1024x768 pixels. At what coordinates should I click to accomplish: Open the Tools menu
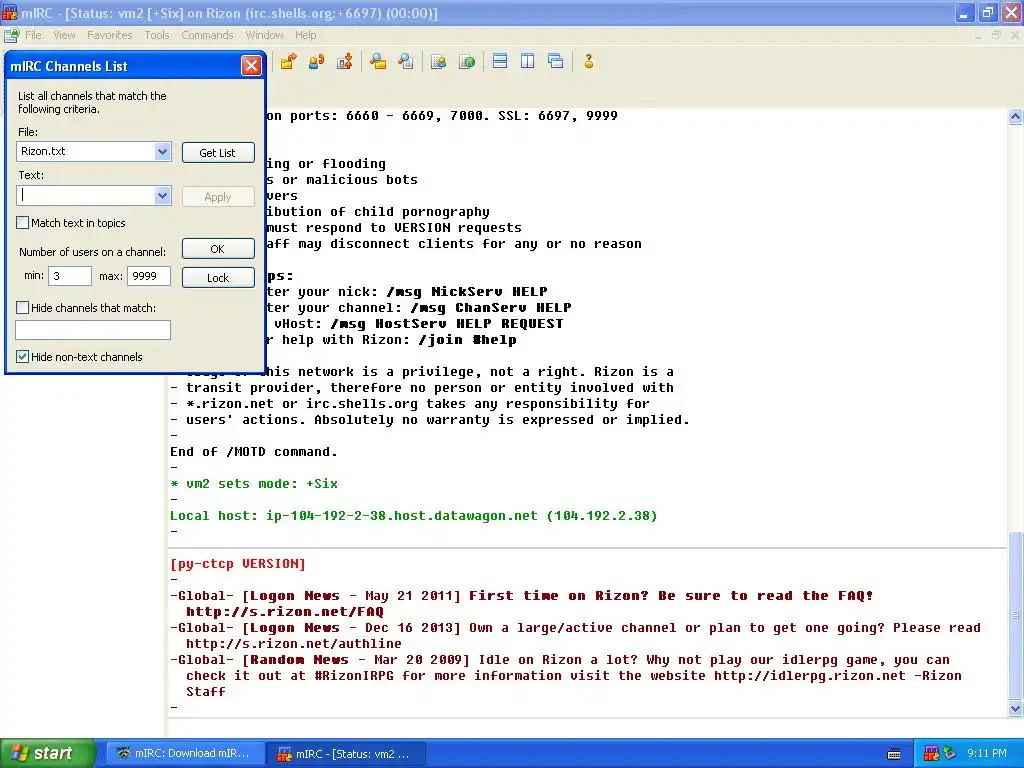[x=157, y=35]
